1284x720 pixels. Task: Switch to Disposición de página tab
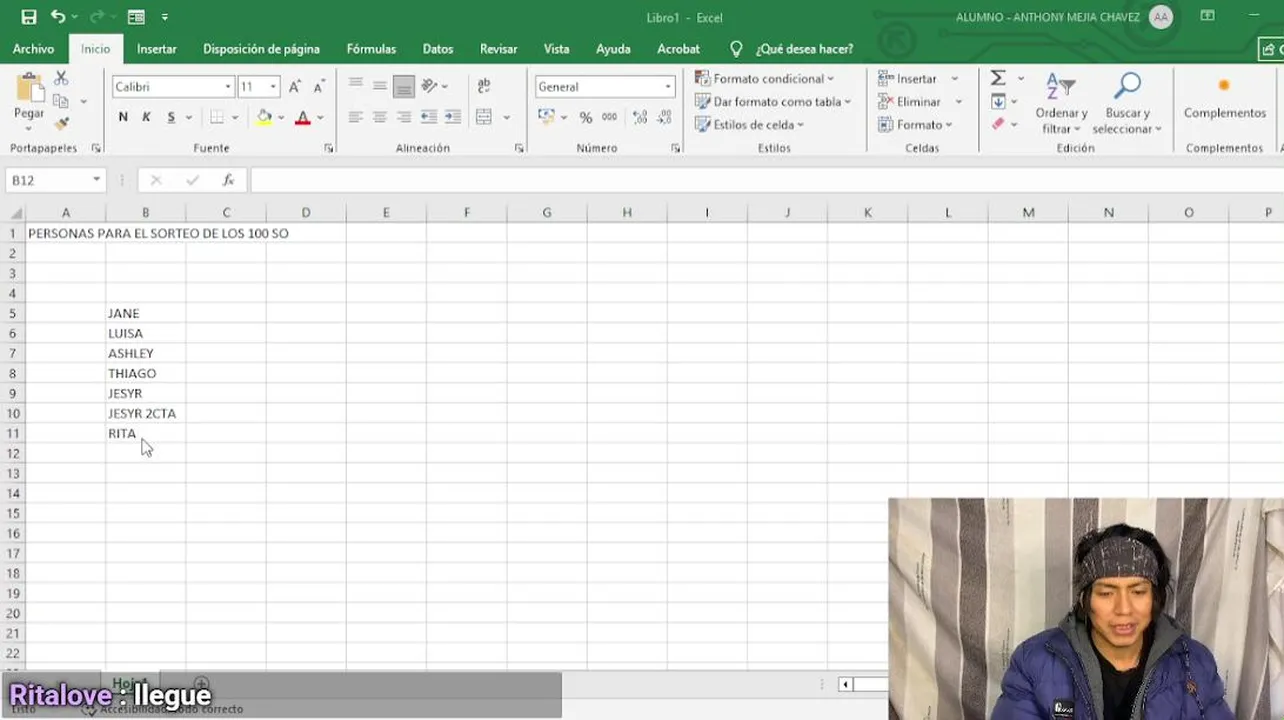pos(261,49)
